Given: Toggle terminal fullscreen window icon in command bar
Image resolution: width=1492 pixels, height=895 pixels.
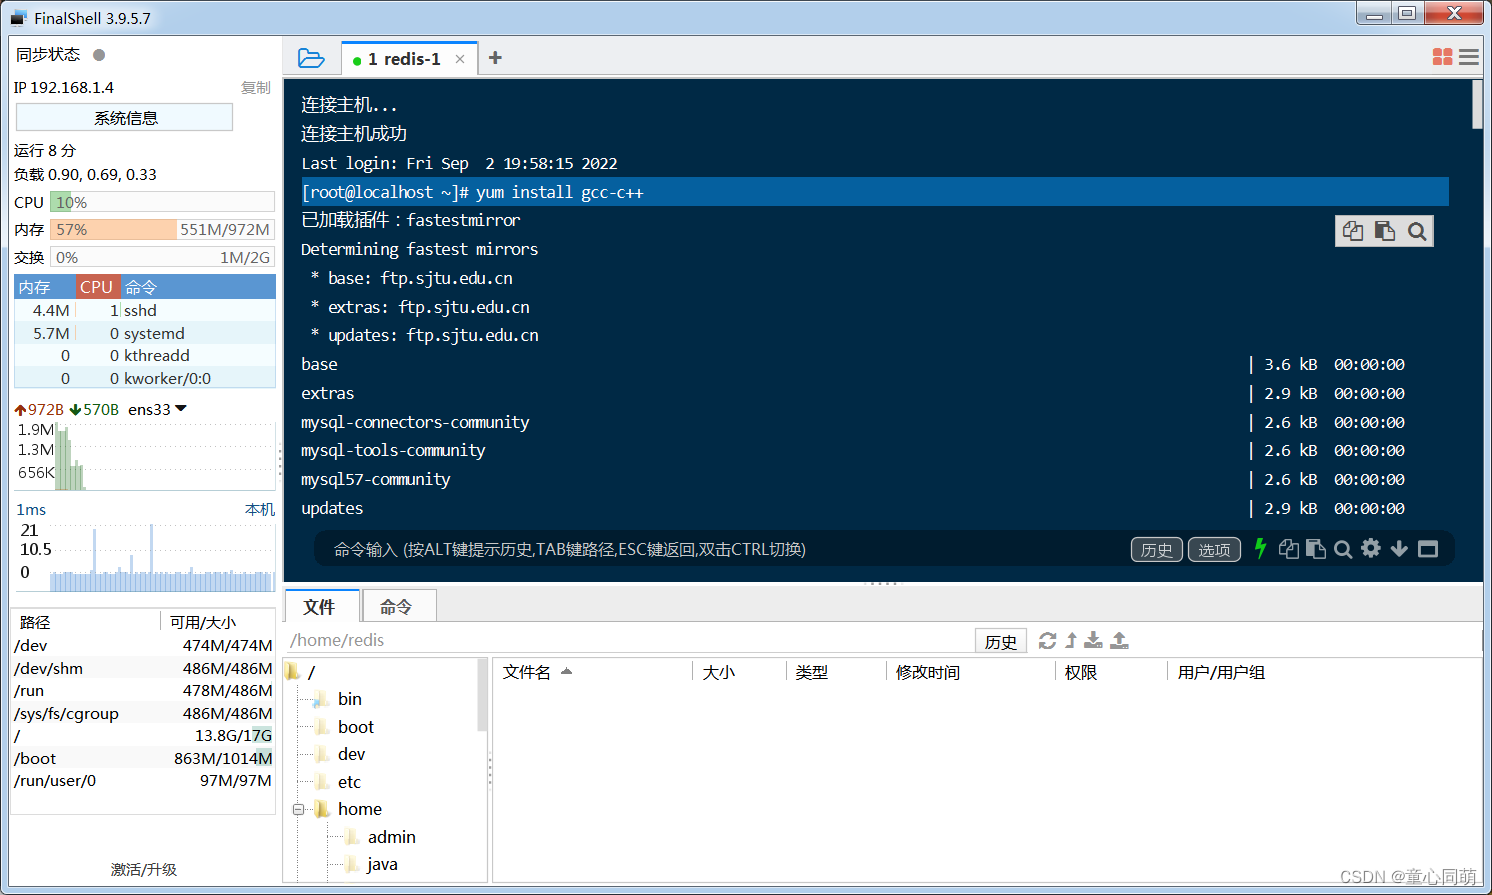Looking at the screenshot, I should click(x=1428, y=549).
